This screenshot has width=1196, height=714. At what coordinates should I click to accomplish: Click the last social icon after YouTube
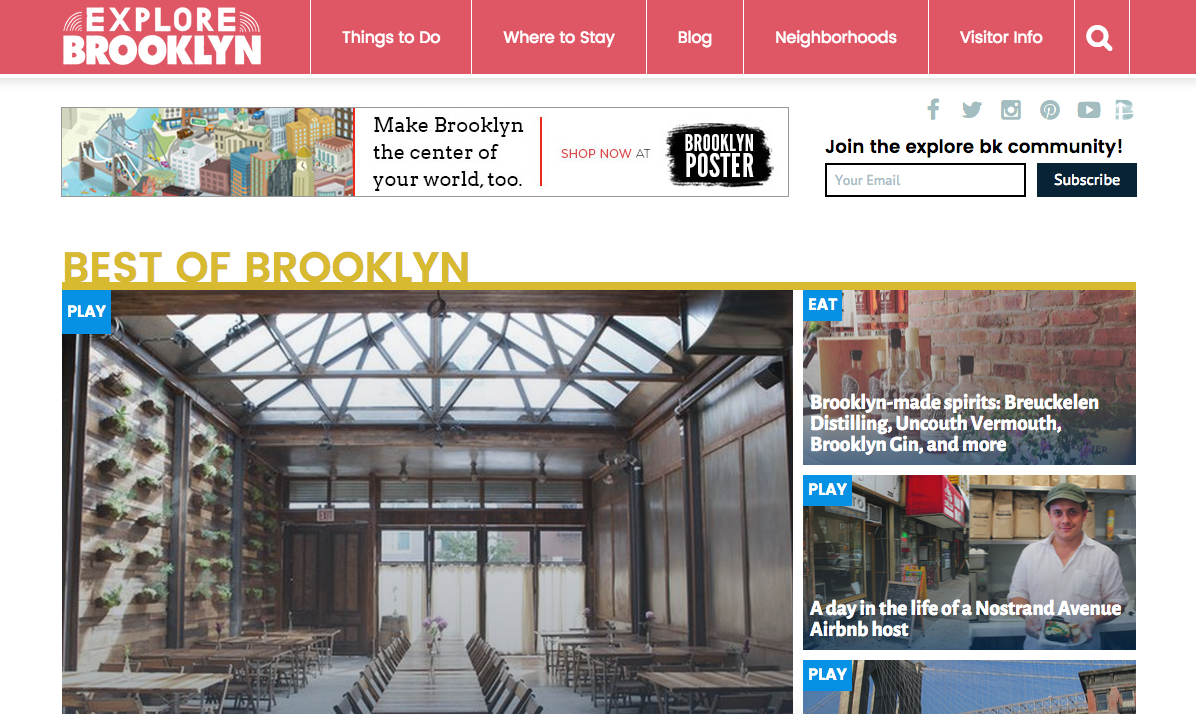pos(1124,110)
